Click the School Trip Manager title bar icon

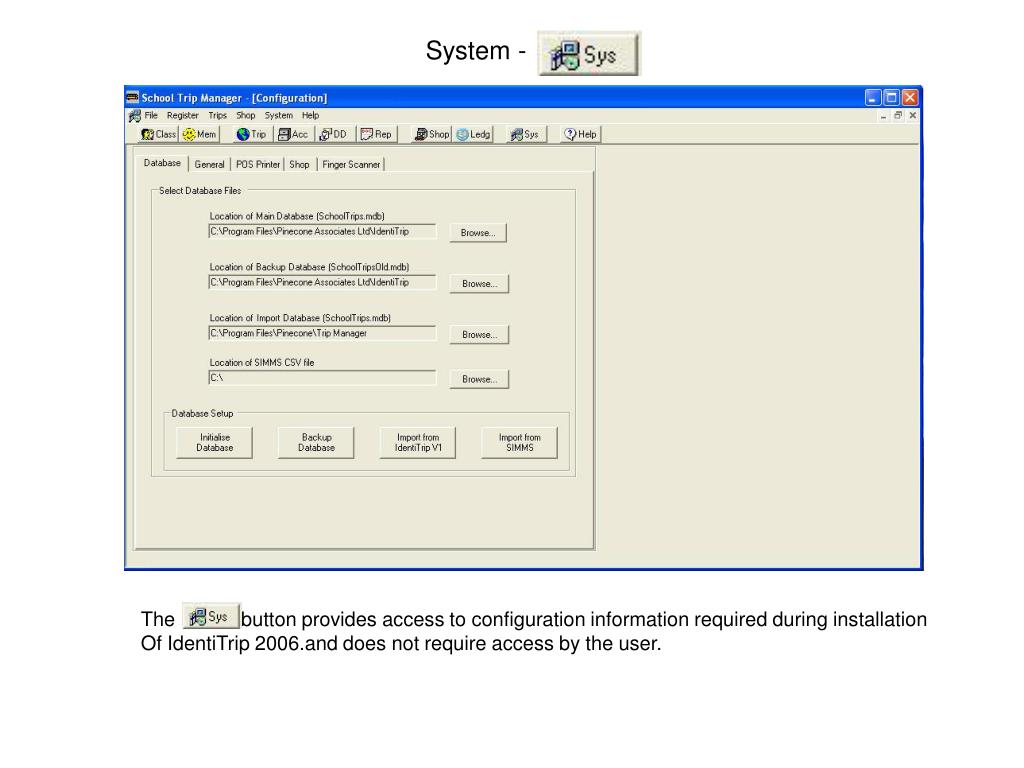[x=133, y=97]
